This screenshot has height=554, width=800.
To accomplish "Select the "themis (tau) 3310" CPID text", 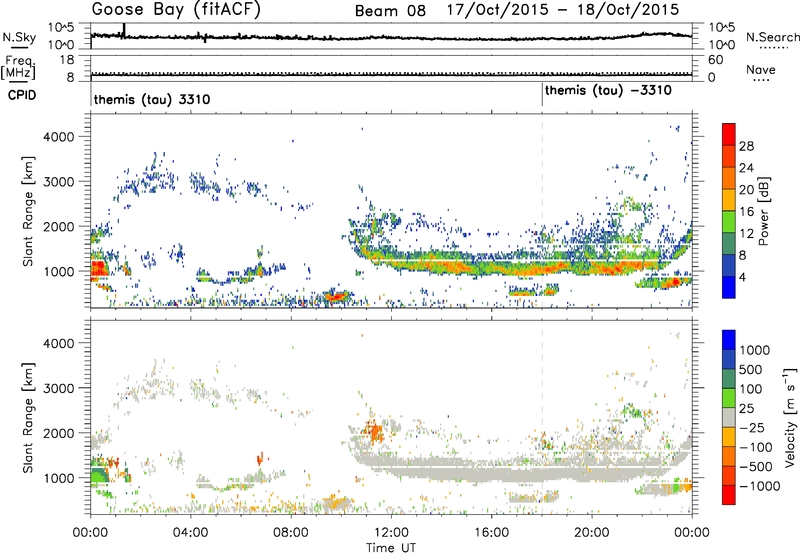I will coord(152,99).
